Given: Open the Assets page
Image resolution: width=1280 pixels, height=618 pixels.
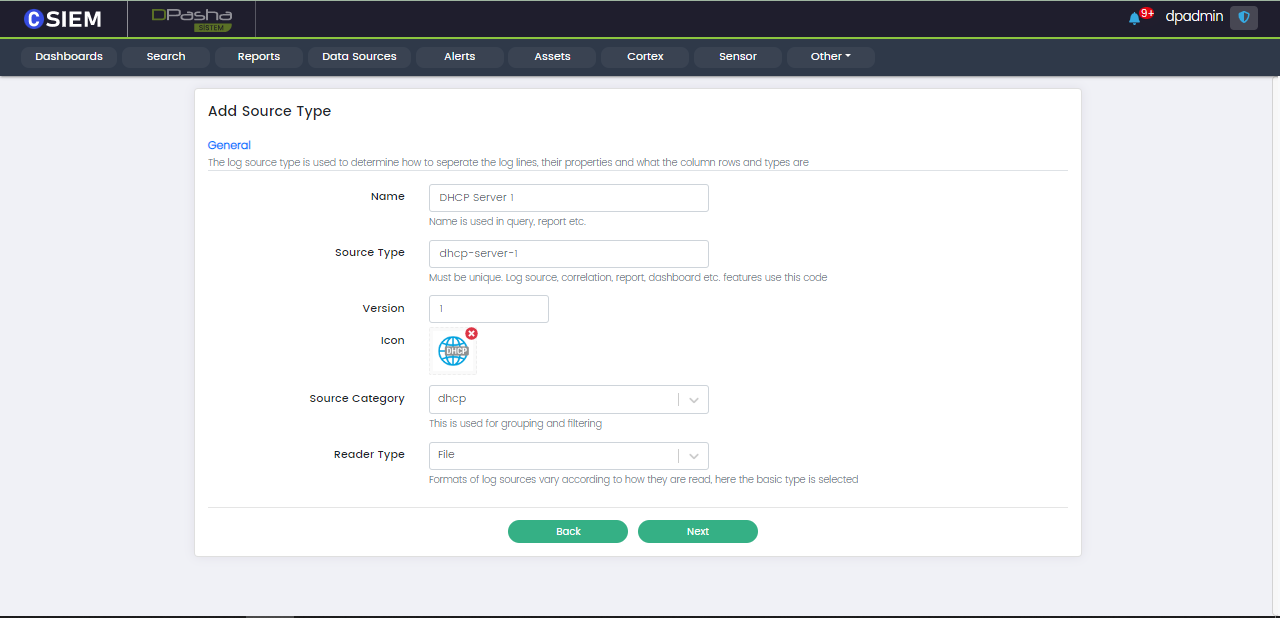Looking at the screenshot, I should click(552, 57).
